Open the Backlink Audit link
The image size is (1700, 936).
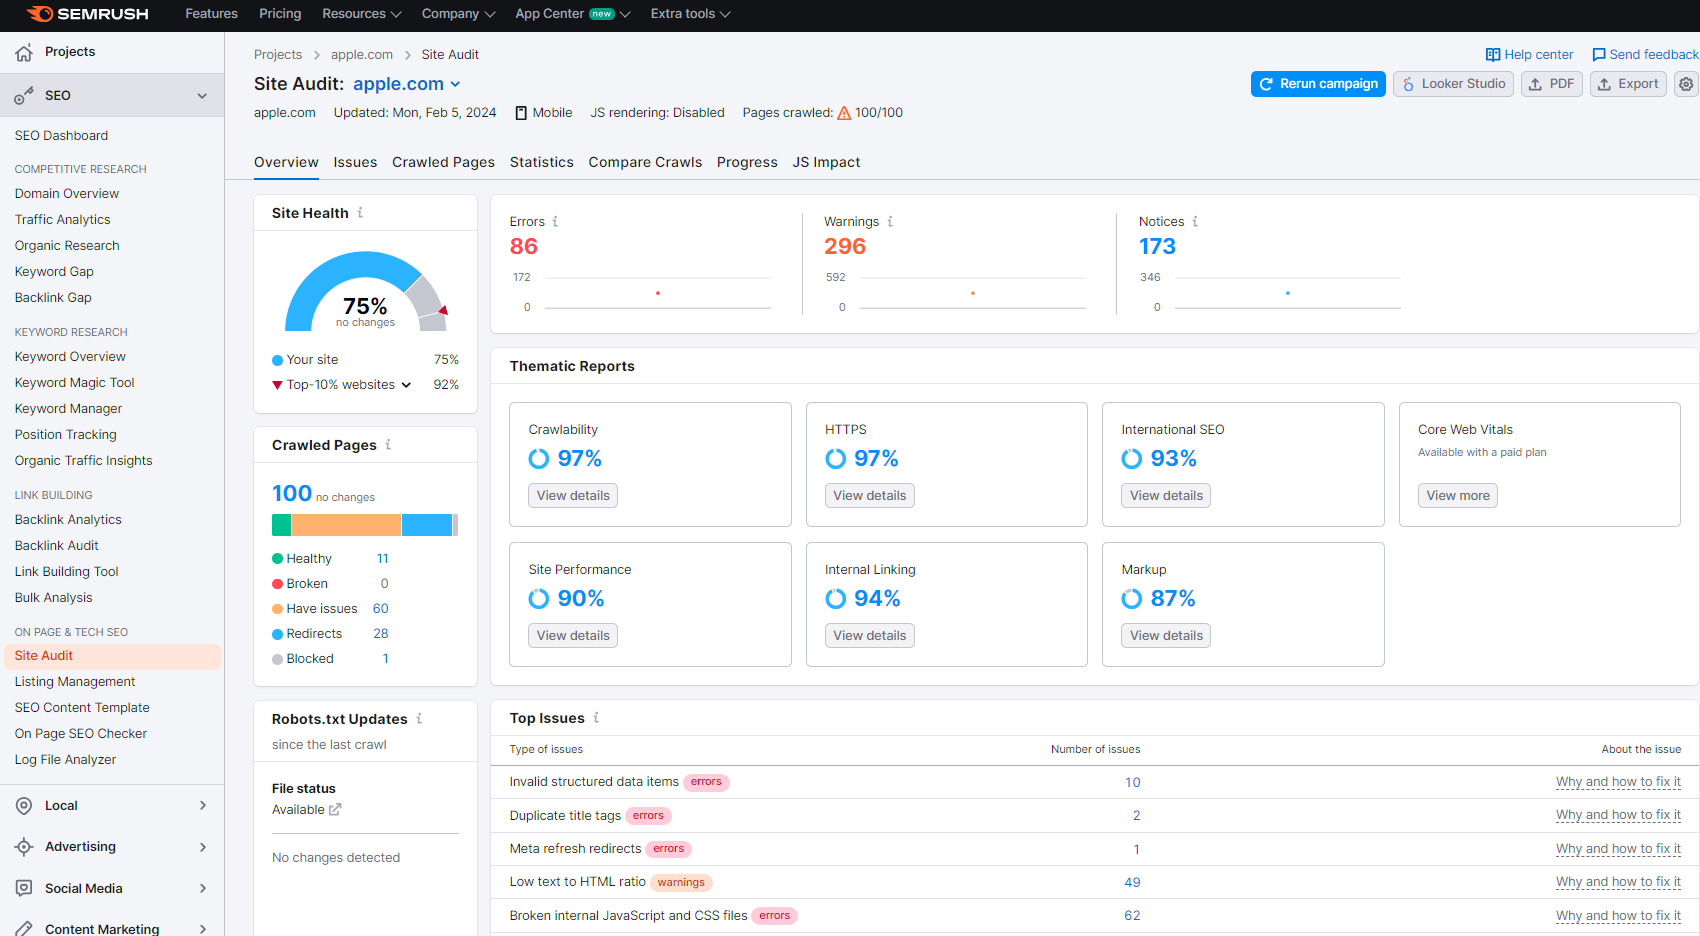57,546
